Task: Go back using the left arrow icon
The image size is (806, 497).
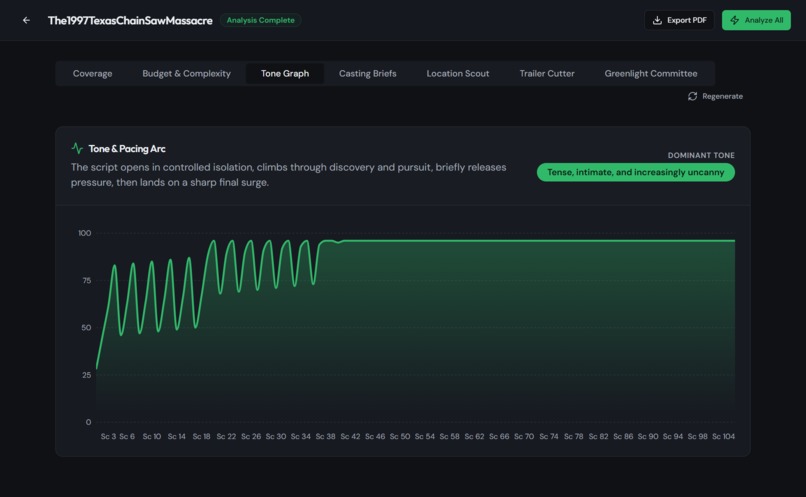Action: pyautogui.click(x=26, y=20)
